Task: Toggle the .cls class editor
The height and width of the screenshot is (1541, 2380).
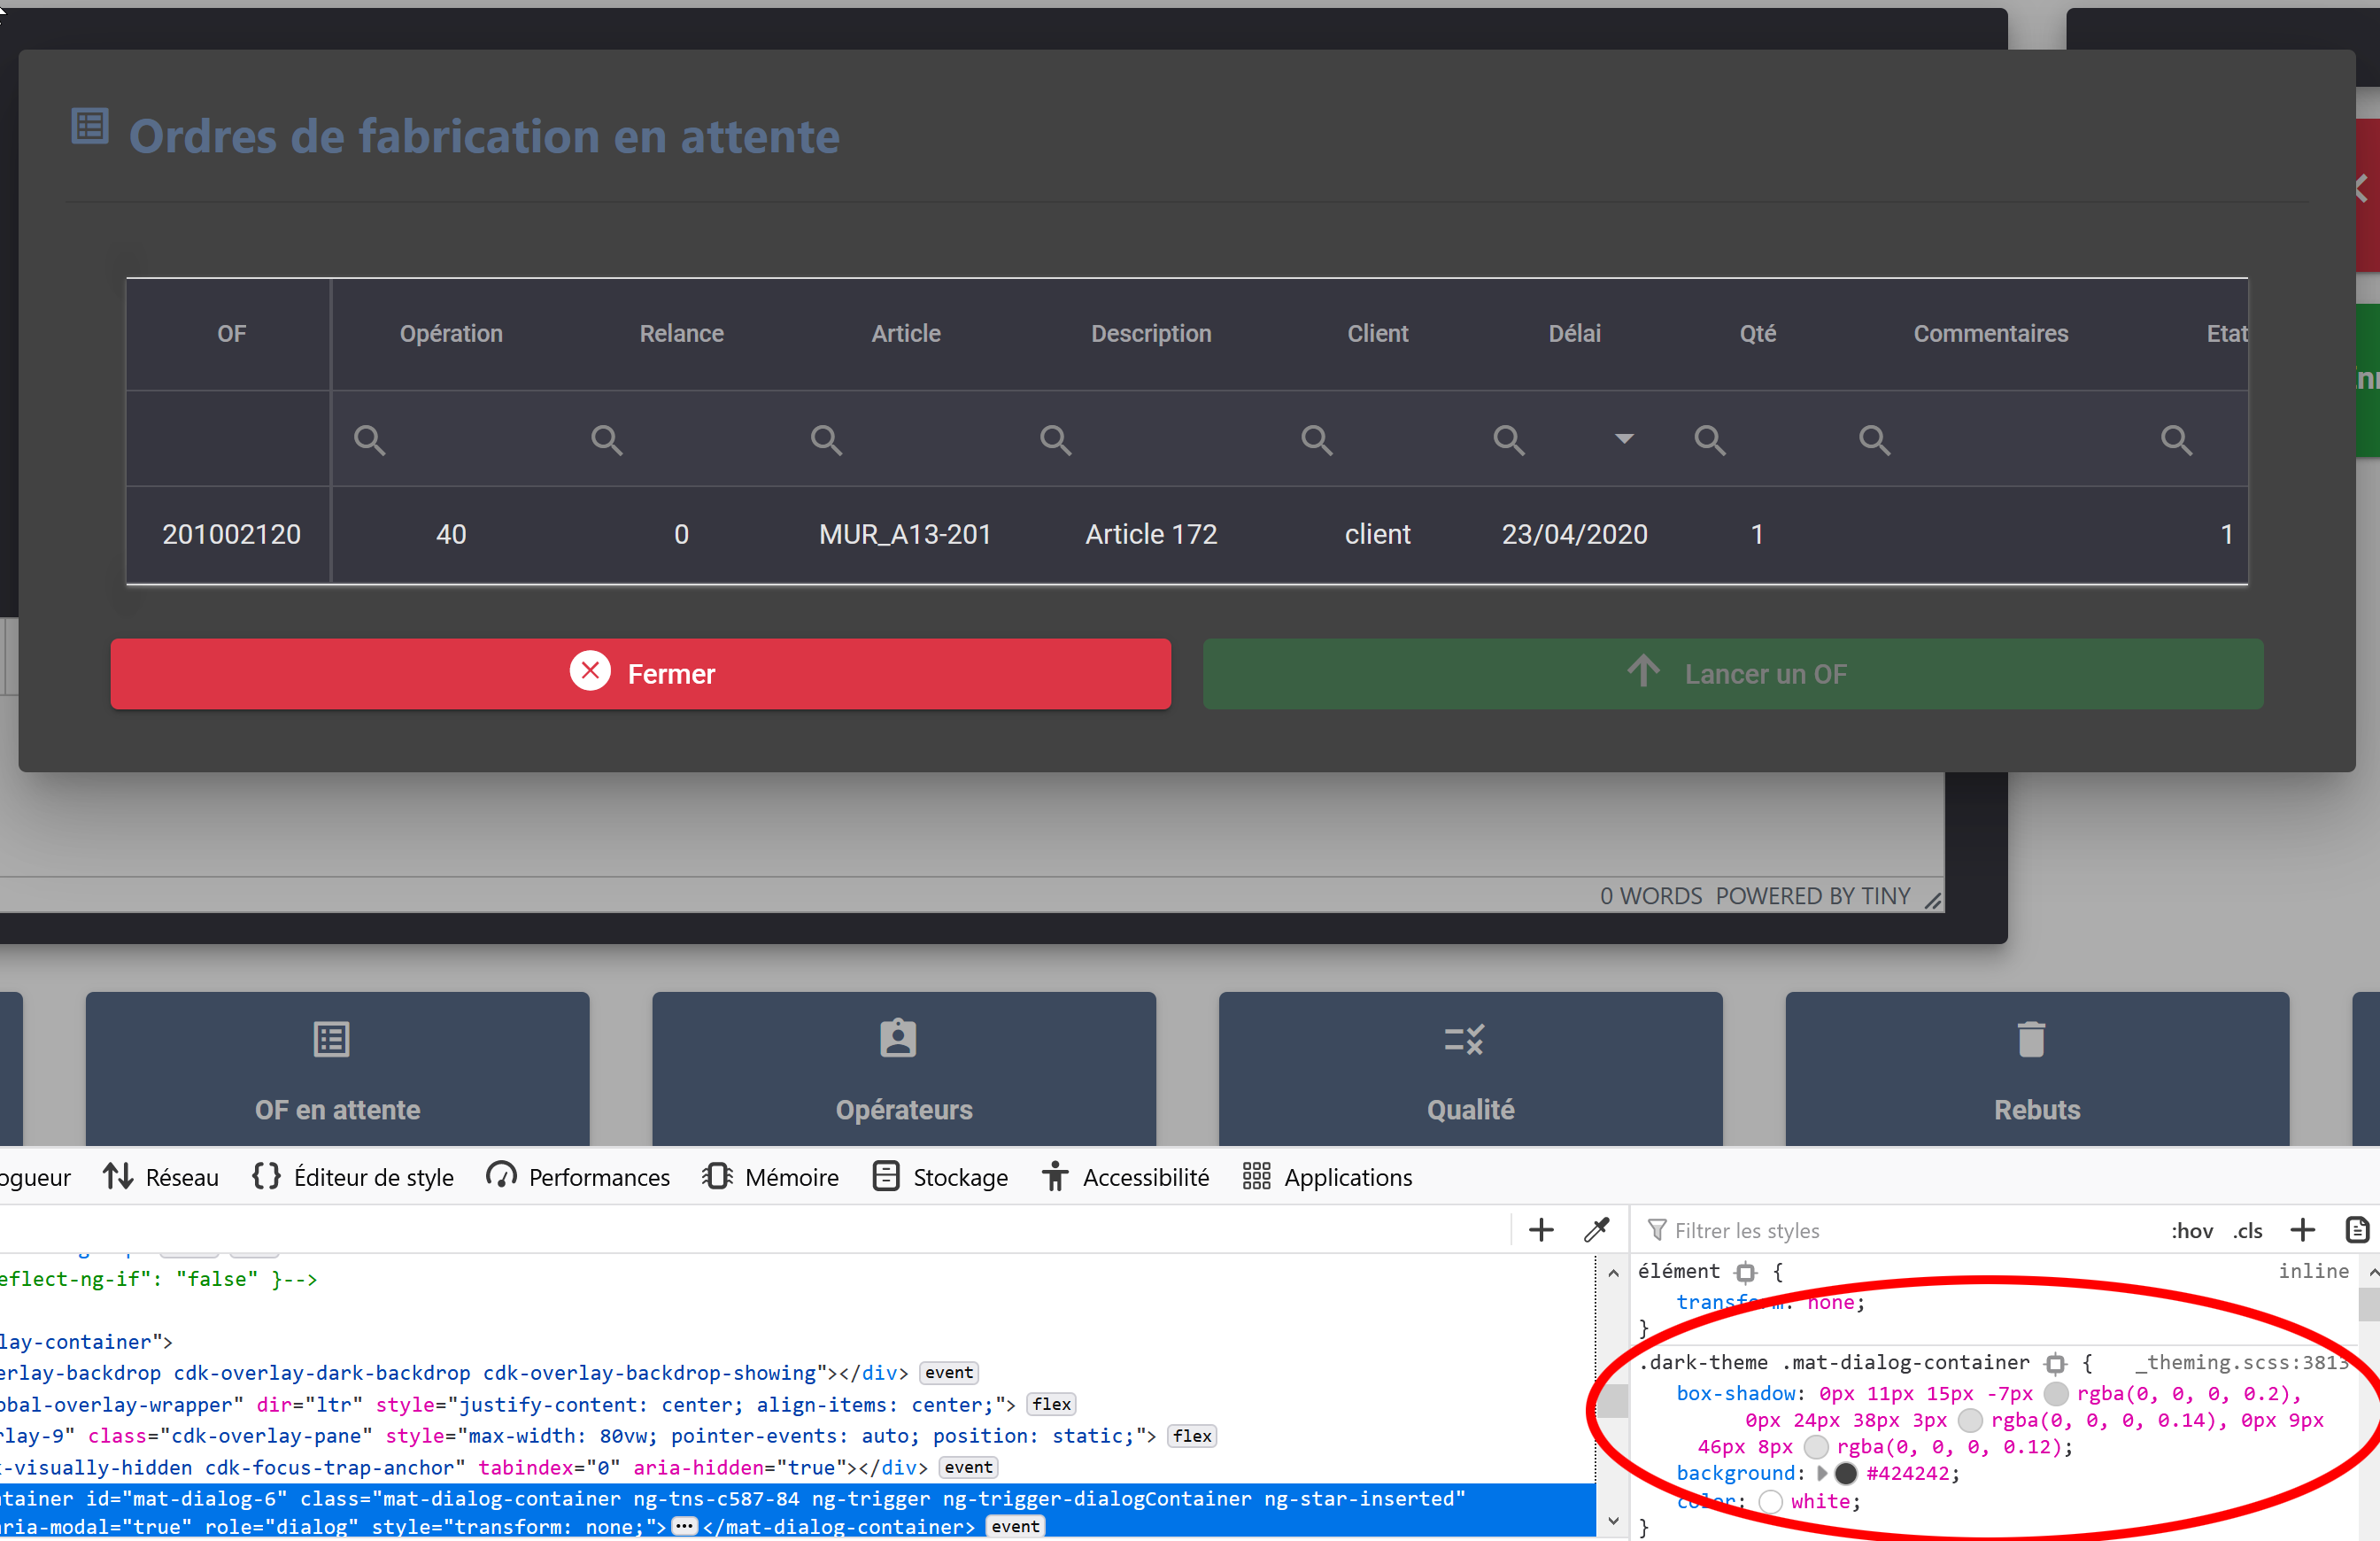Action: click(x=2248, y=1230)
